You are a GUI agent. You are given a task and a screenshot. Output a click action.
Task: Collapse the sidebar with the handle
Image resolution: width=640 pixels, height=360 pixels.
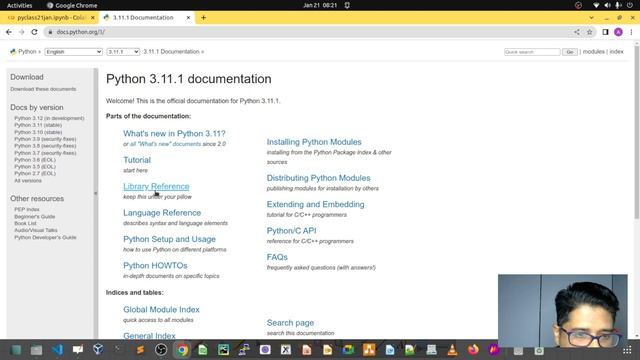[x=96, y=193]
